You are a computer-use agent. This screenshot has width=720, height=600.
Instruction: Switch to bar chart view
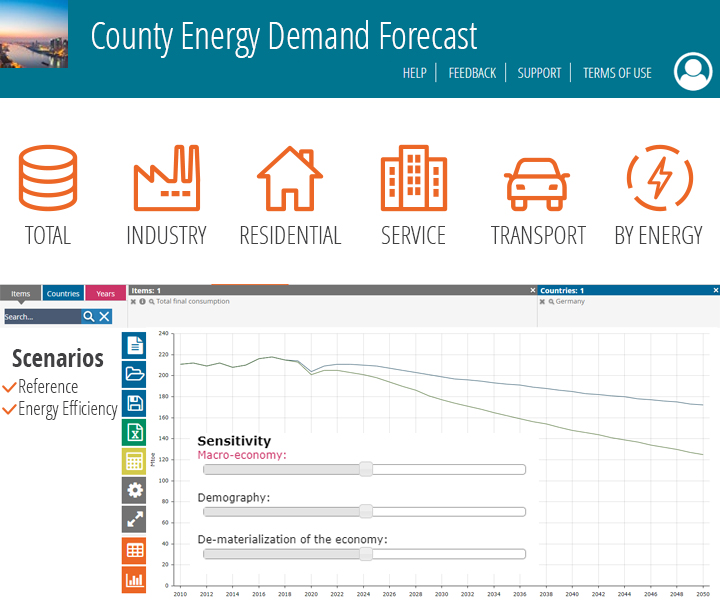(x=134, y=578)
